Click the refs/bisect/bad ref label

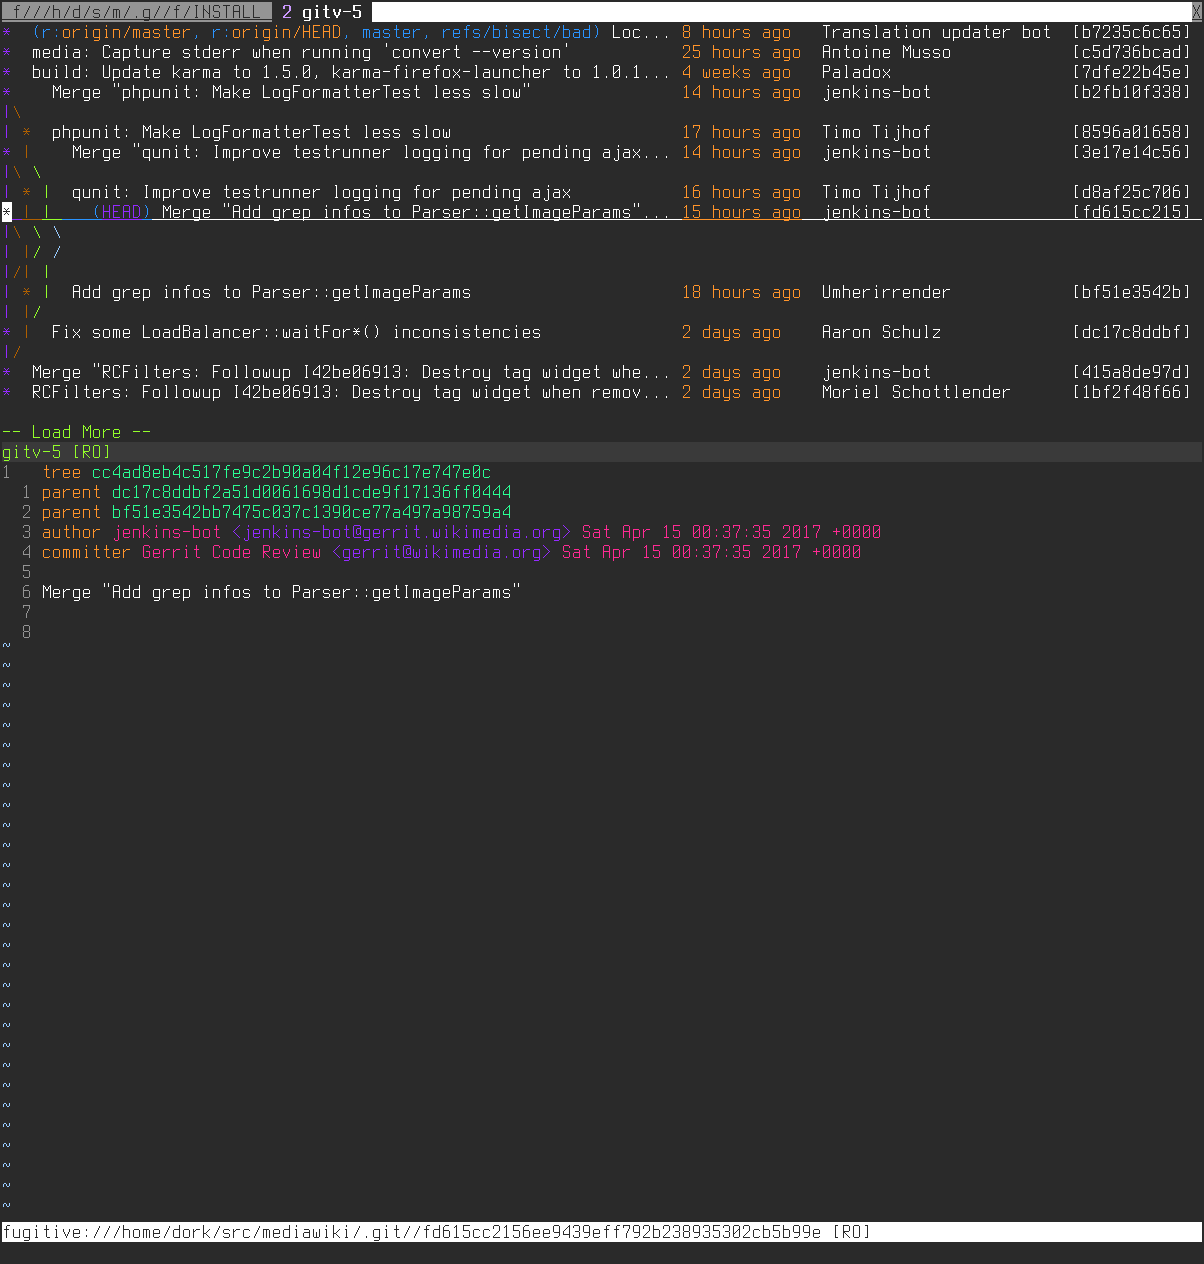[x=516, y=32]
